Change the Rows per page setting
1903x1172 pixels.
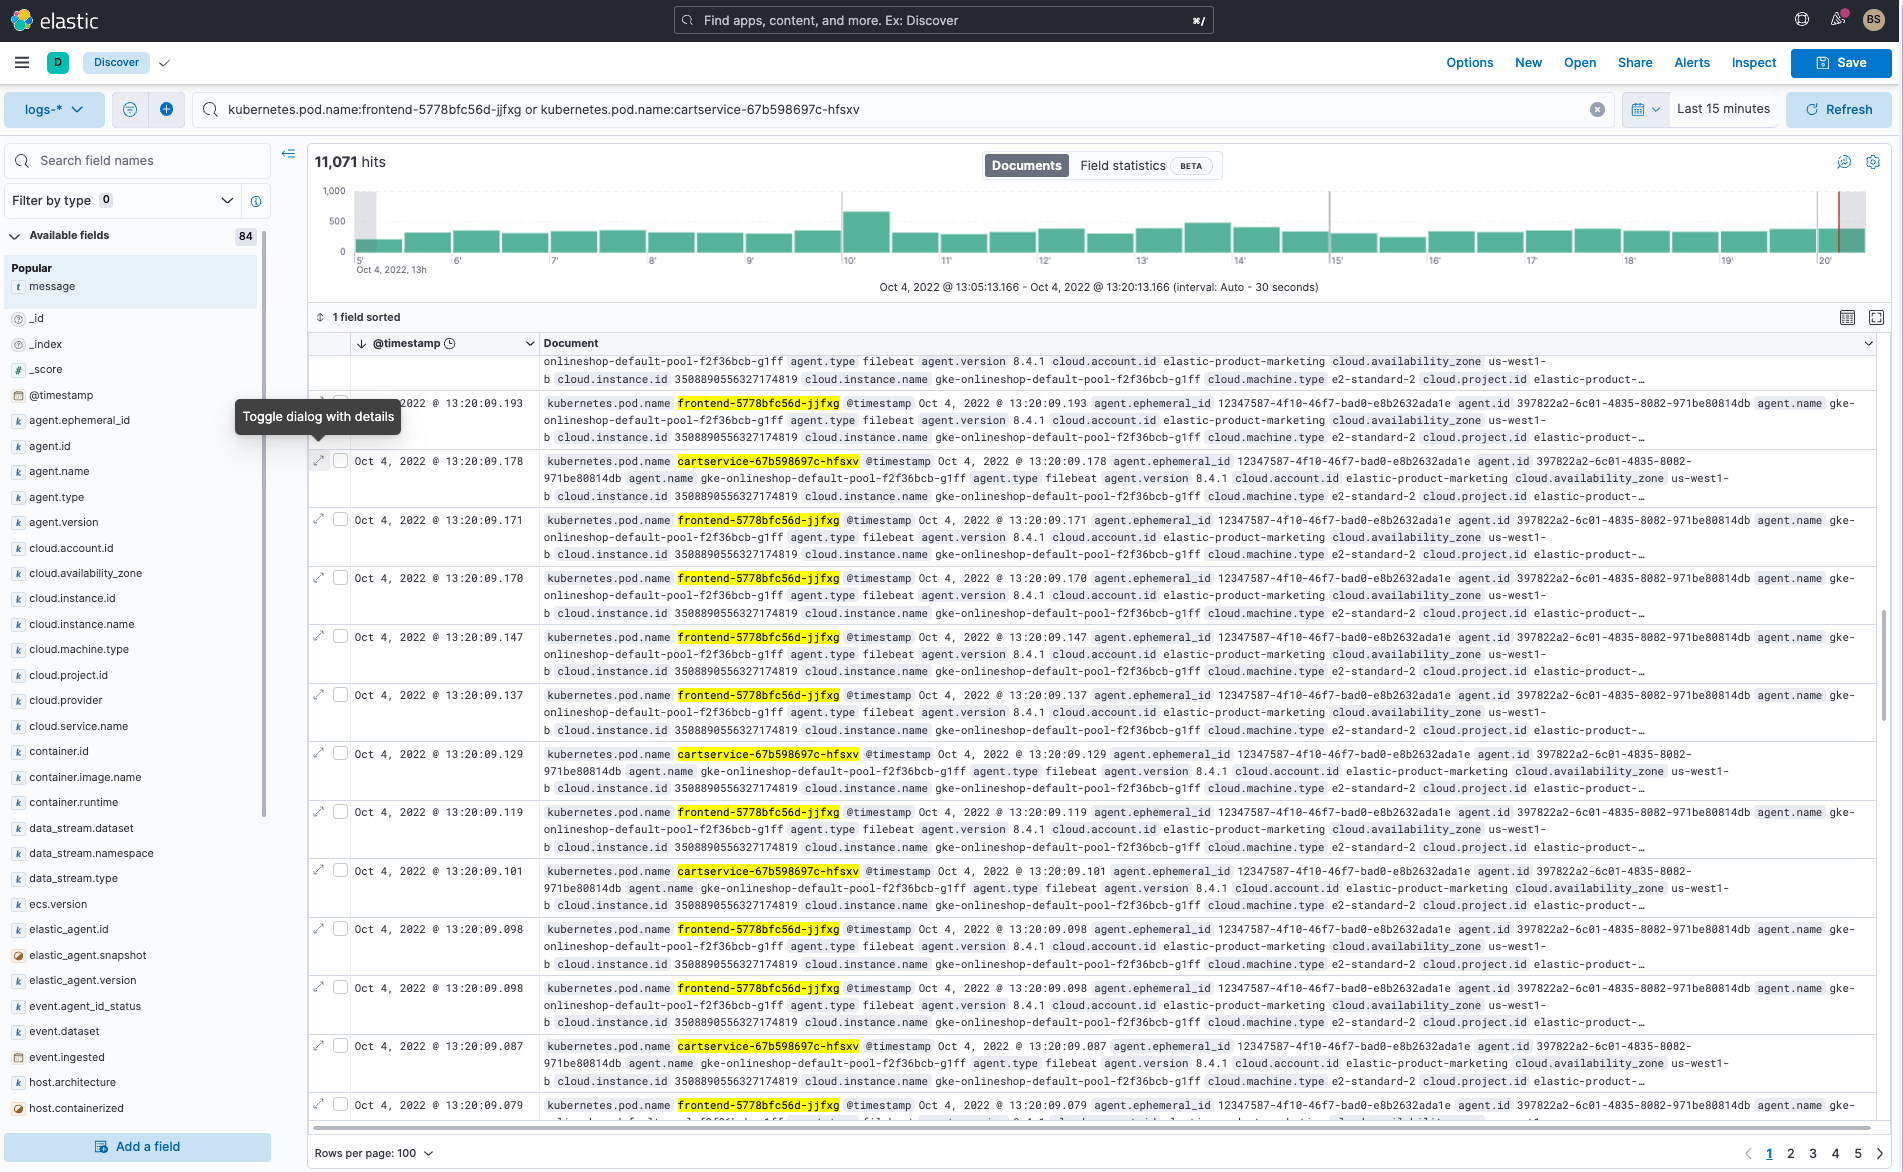pyautogui.click(x=374, y=1153)
